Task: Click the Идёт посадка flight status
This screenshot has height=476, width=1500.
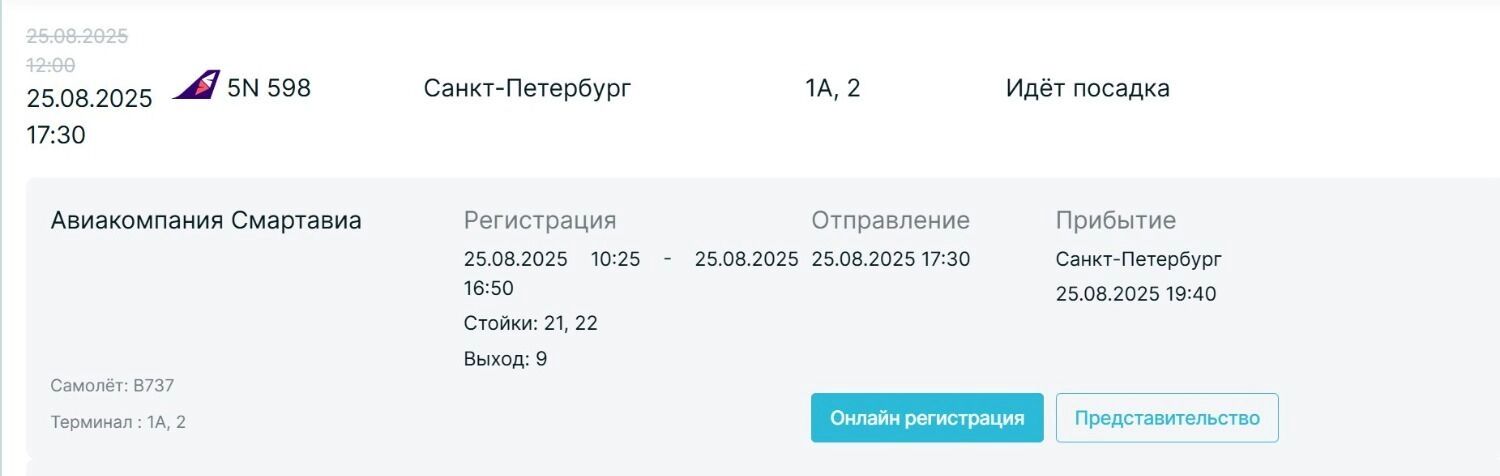Action: 1087,88
